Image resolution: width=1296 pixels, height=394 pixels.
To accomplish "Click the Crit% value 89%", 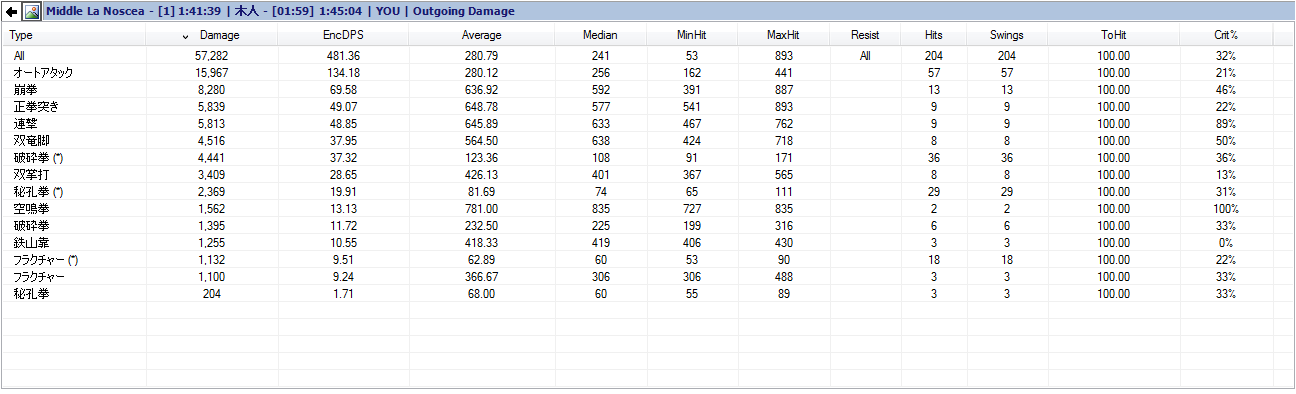I will click(1226, 124).
